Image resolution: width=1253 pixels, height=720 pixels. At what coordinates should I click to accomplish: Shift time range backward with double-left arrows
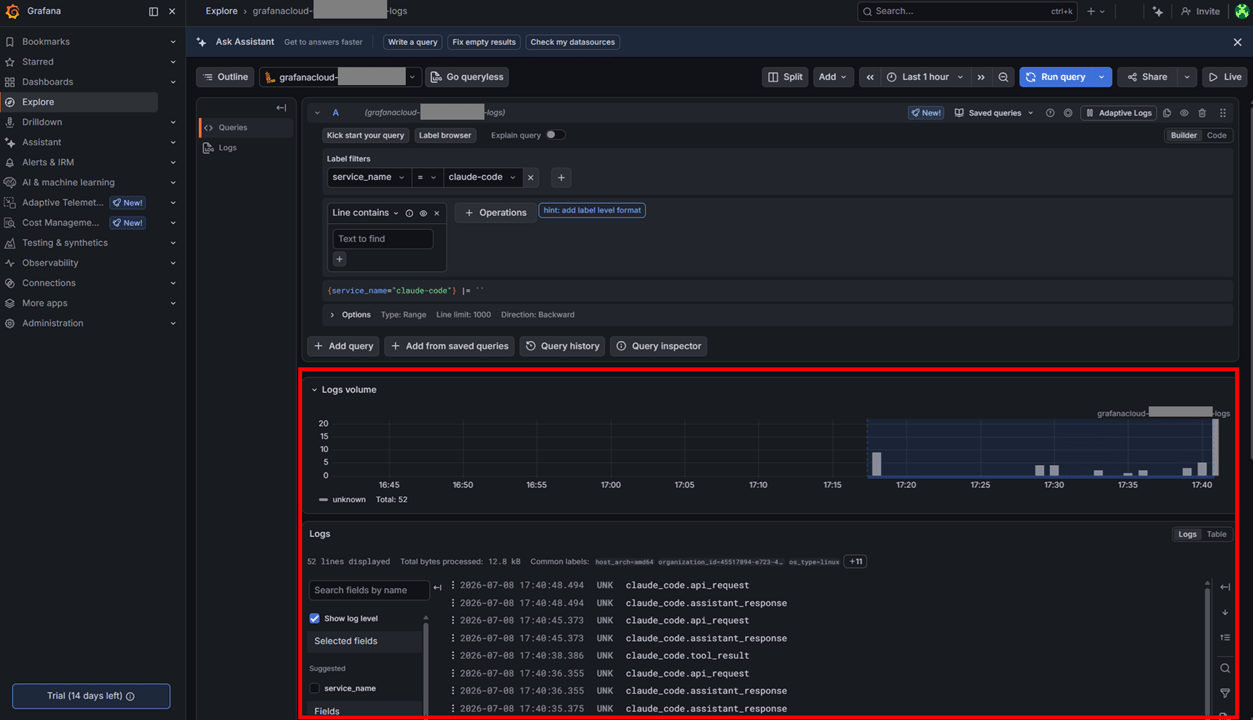(x=870, y=77)
